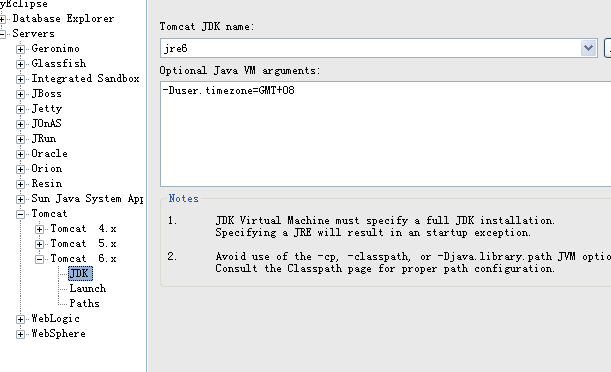Collapse the Tomcat 6.x node

(x=39, y=259)
